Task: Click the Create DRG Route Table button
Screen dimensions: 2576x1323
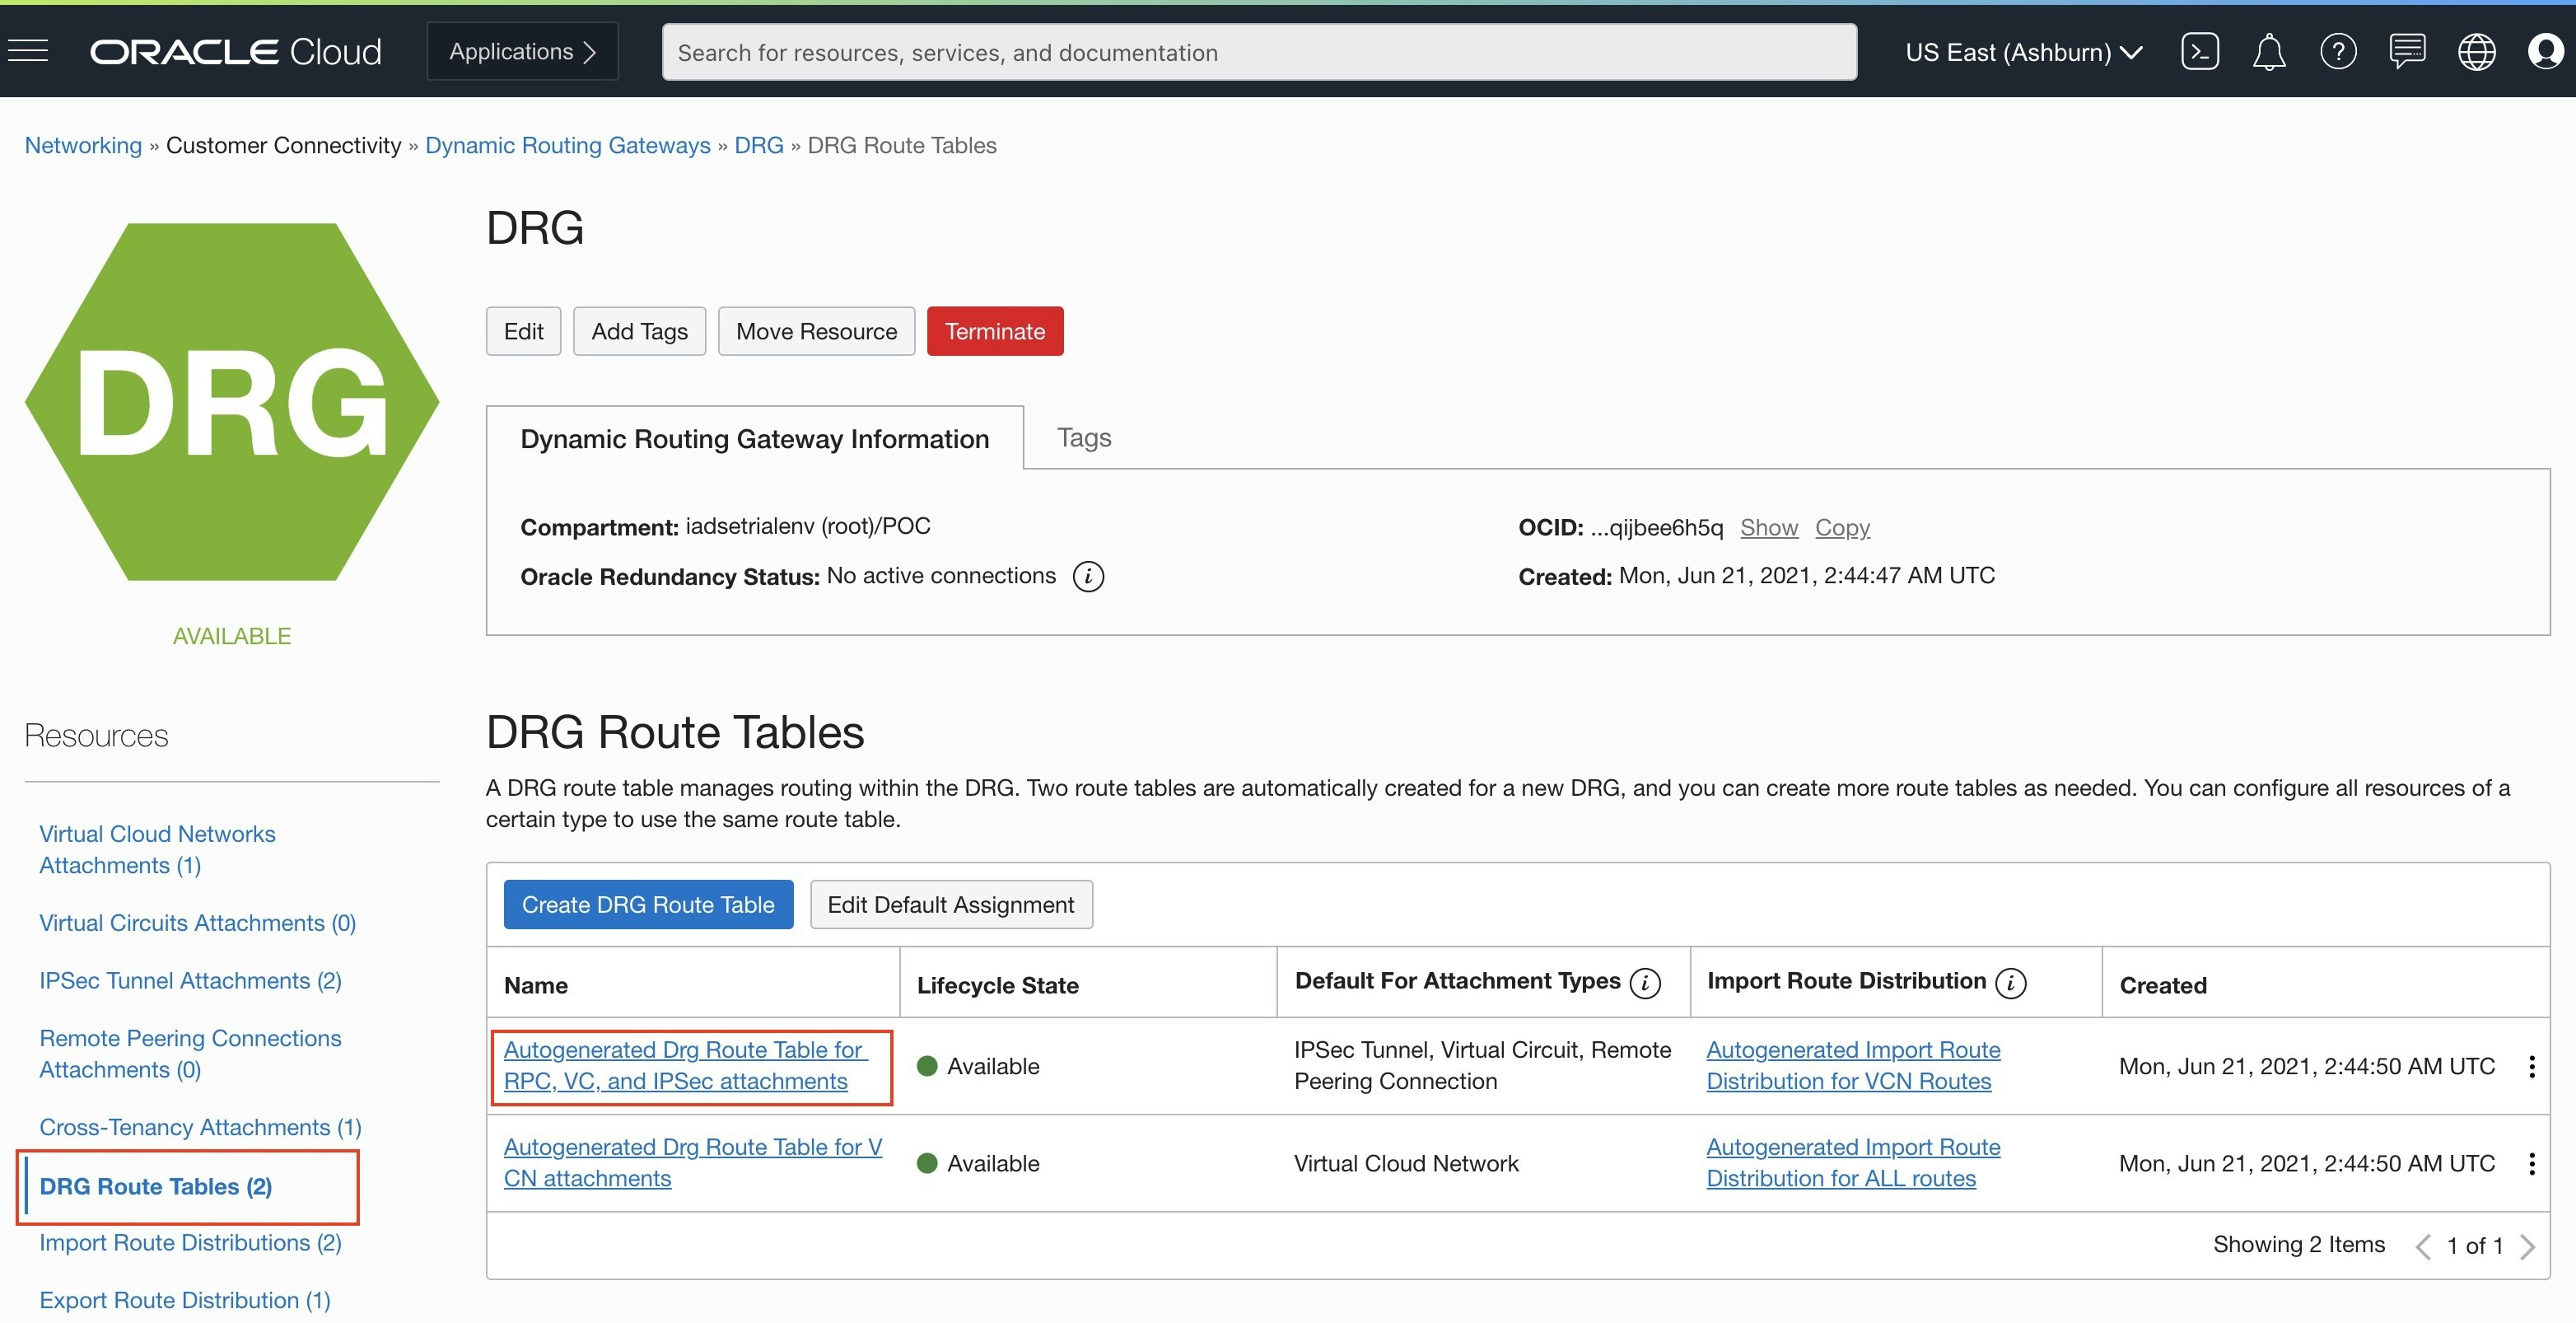Action: [647, 904]
